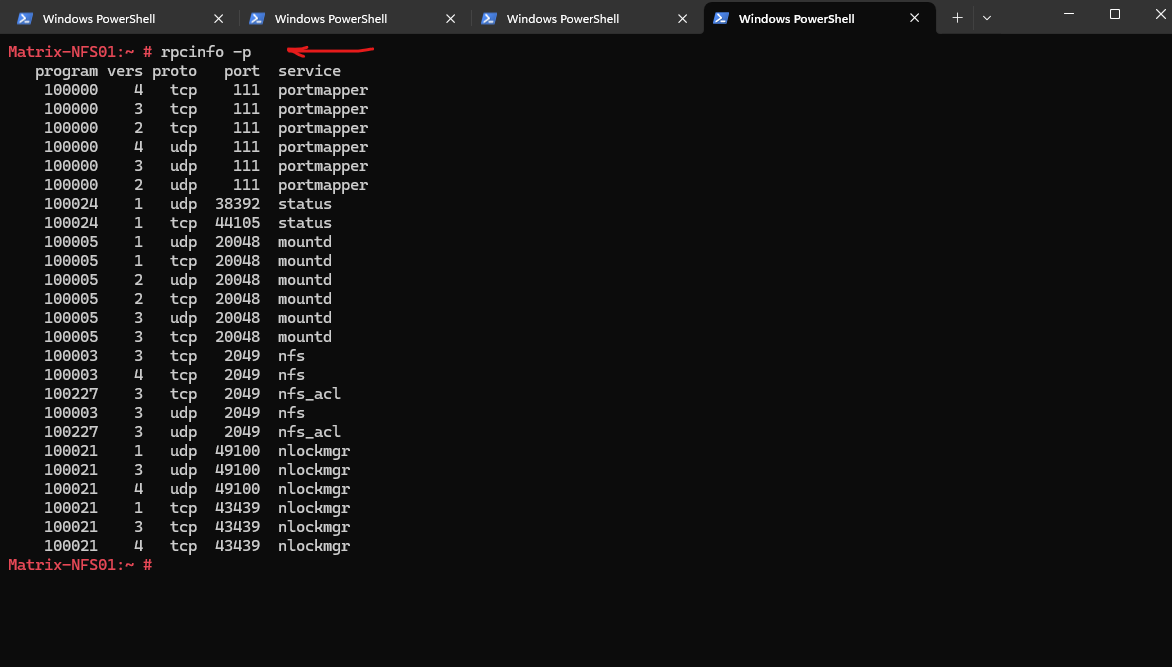Click 'nfs_acl' in the tcp row
Image resolution: width=1172 pixels, height=667 pixels.
pyautogui.click(x=309, y=393)
